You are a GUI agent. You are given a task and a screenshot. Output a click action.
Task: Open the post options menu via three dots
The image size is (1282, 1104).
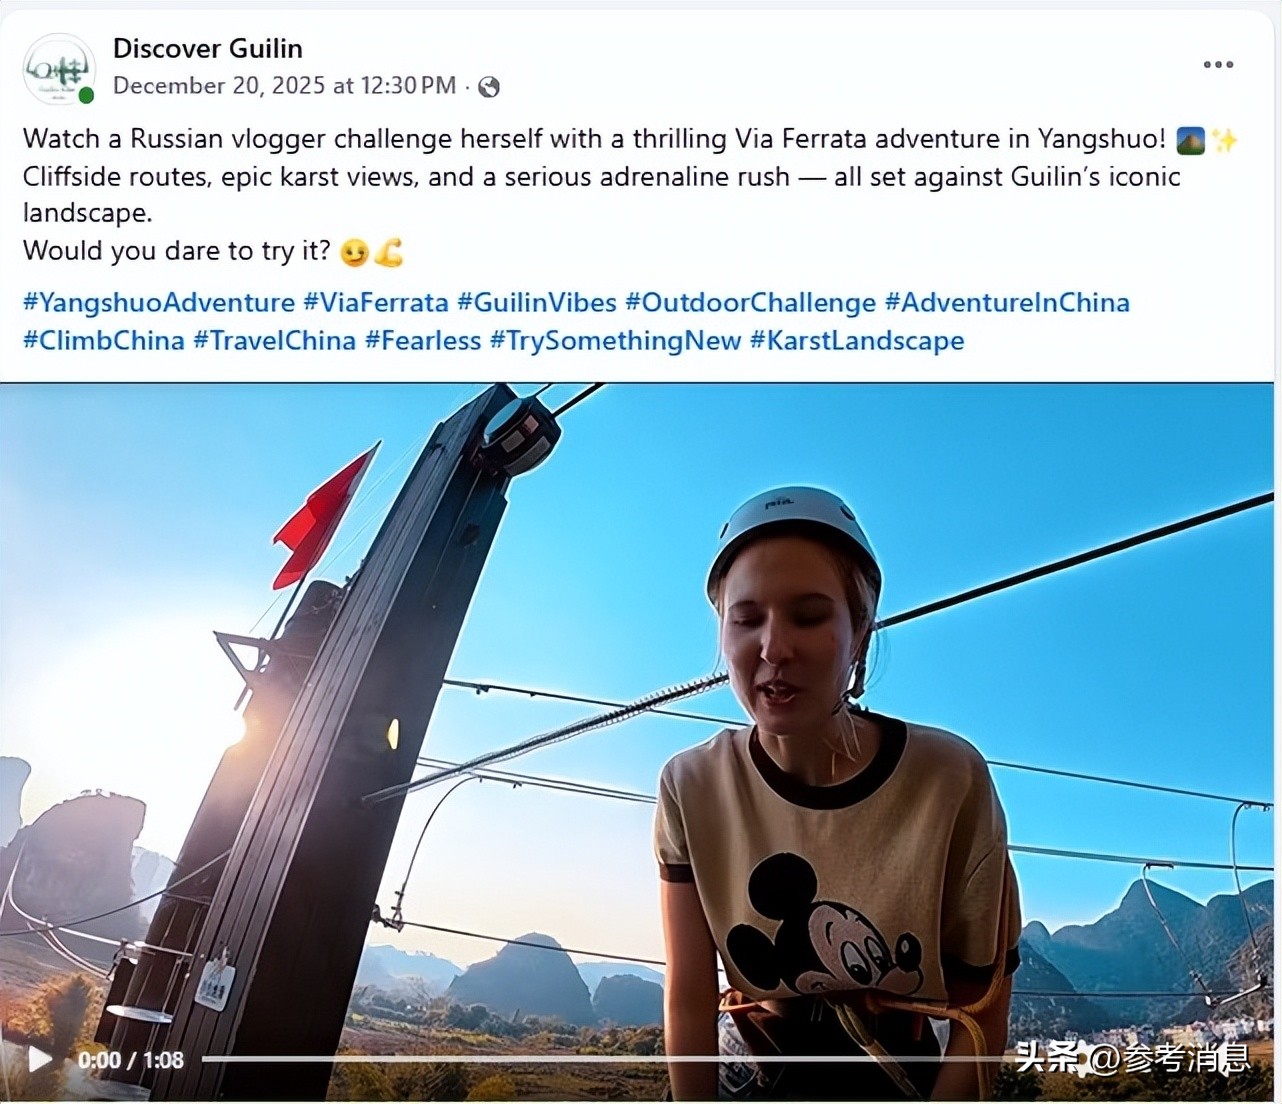1217,64
